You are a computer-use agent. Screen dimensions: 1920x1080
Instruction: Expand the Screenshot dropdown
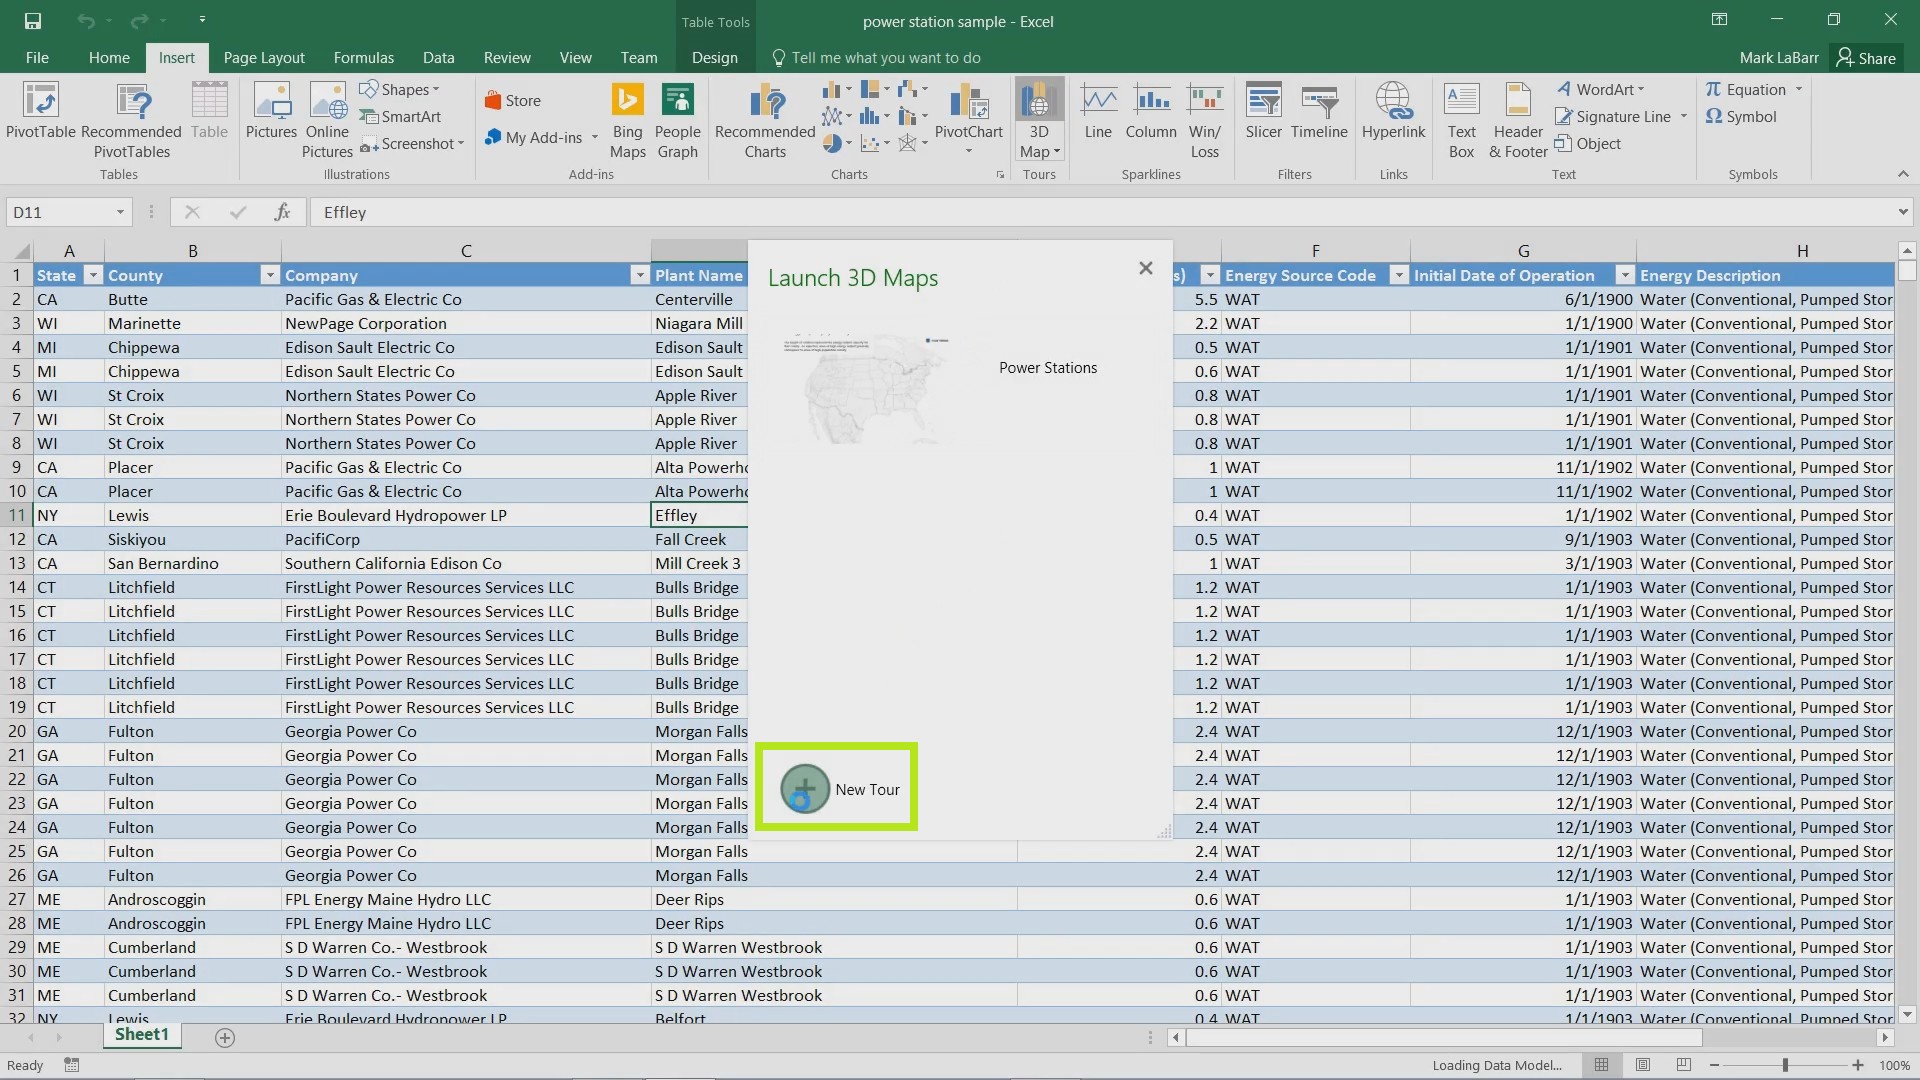pyautogui.click(x=461, y=144)
